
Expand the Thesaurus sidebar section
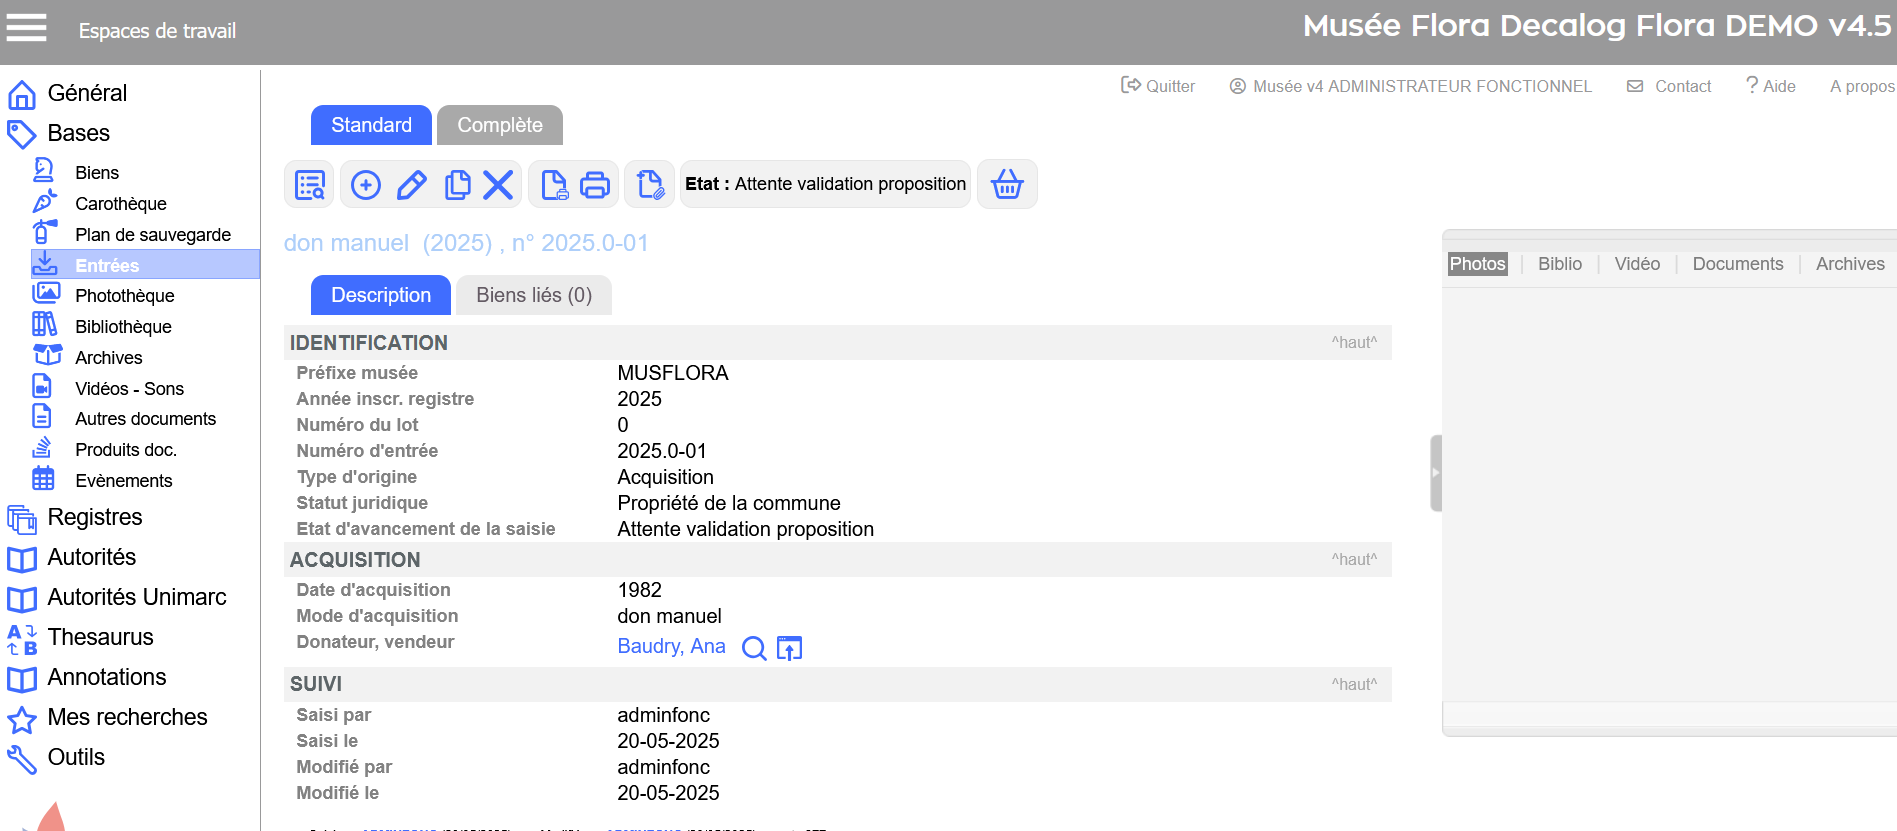point(100,637)
